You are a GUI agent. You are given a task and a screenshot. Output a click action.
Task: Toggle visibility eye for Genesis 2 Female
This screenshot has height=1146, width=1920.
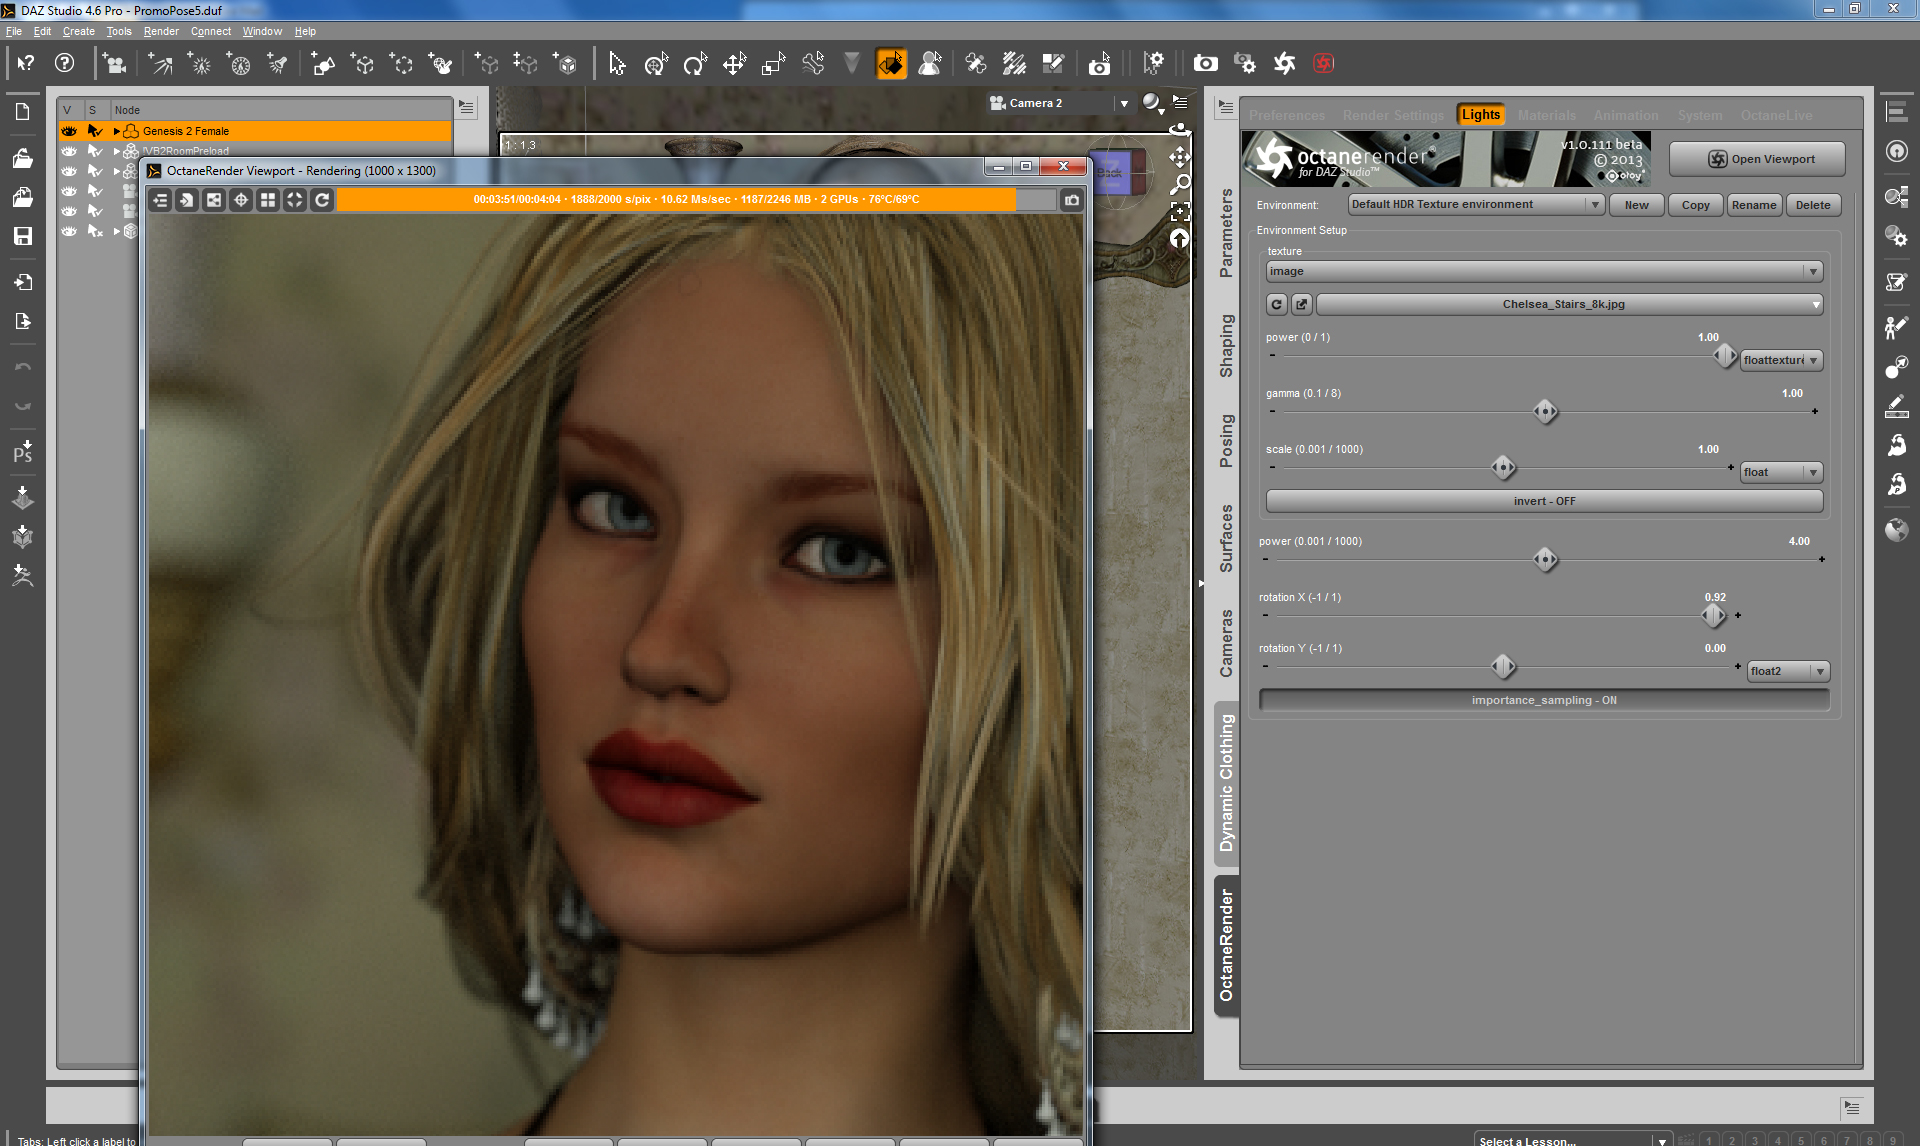pos(69,131)
